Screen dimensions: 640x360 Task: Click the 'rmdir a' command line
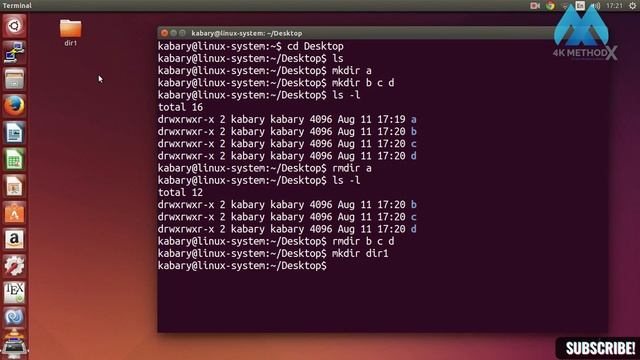click(x=264, y=168)
